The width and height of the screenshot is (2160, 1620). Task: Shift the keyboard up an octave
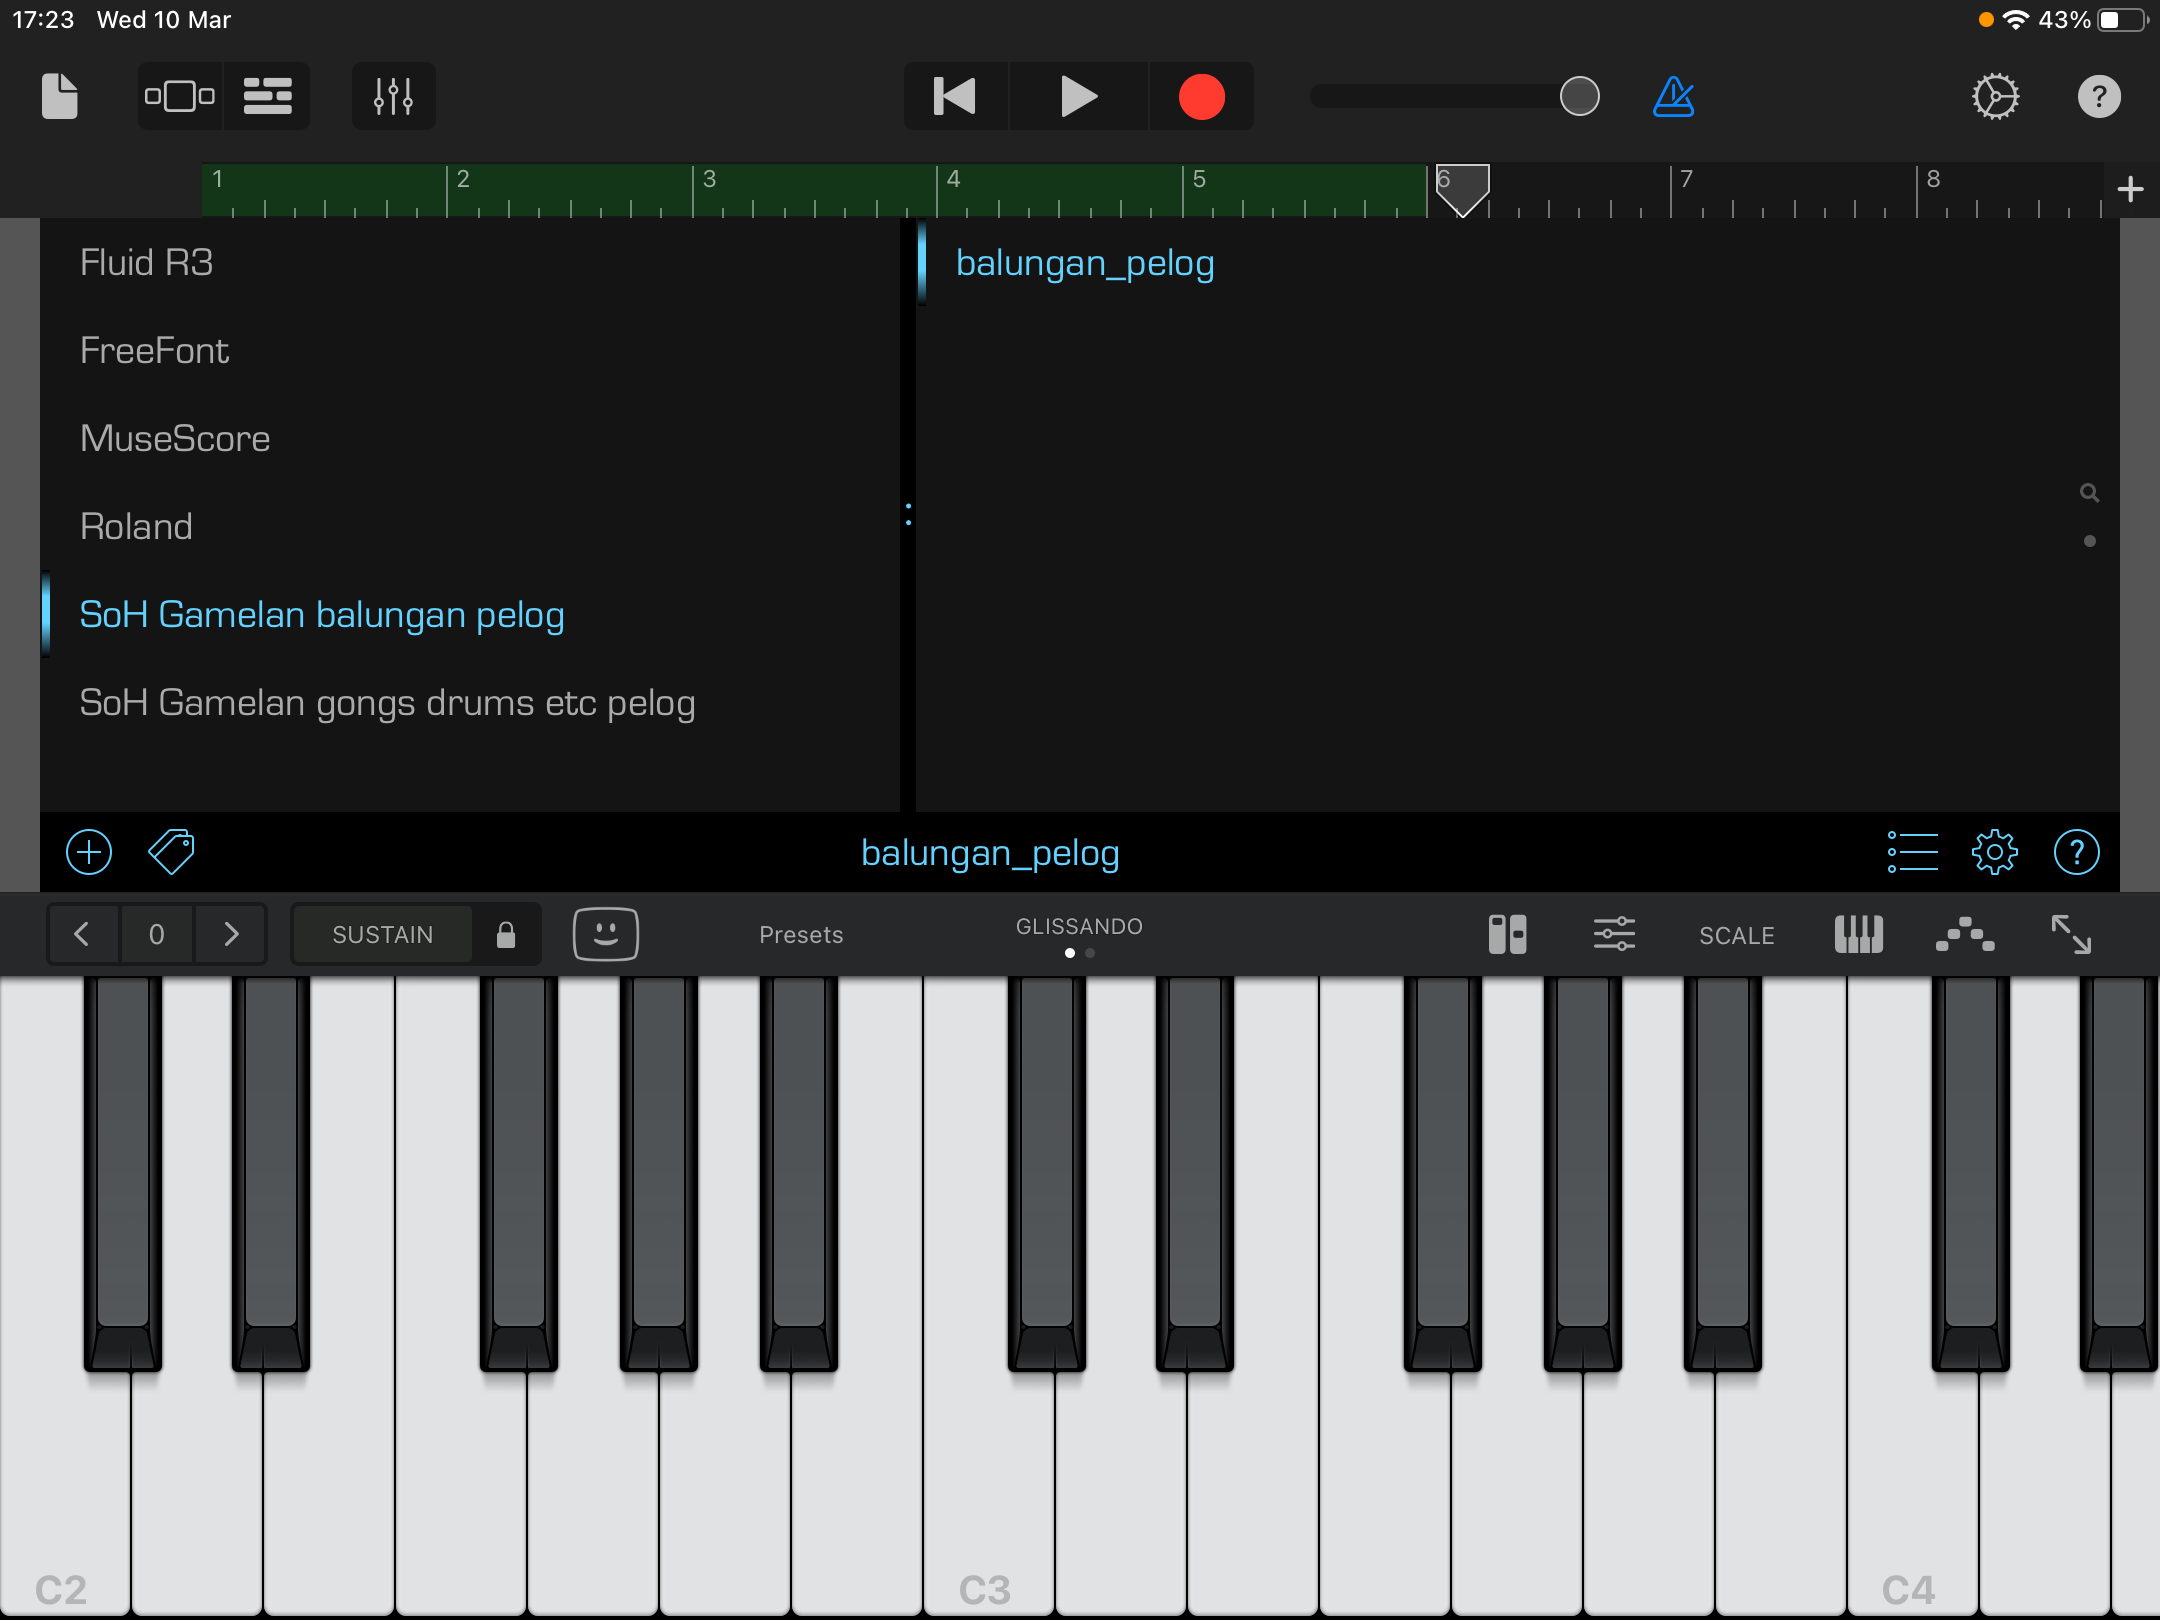[x=231, y=934]
